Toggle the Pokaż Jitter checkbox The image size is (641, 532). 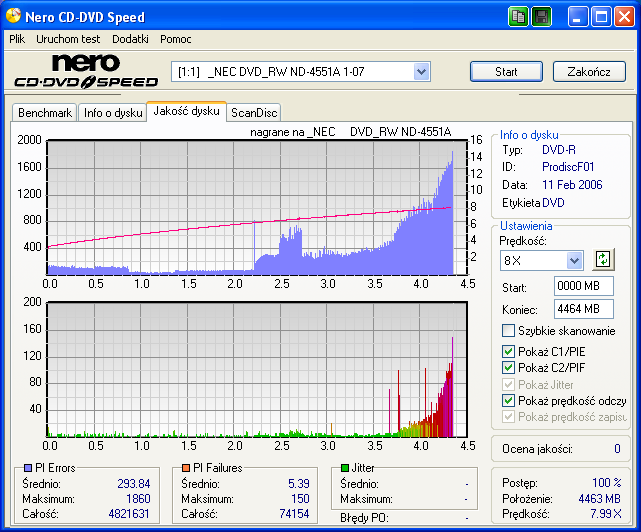(x=508, y=384)
